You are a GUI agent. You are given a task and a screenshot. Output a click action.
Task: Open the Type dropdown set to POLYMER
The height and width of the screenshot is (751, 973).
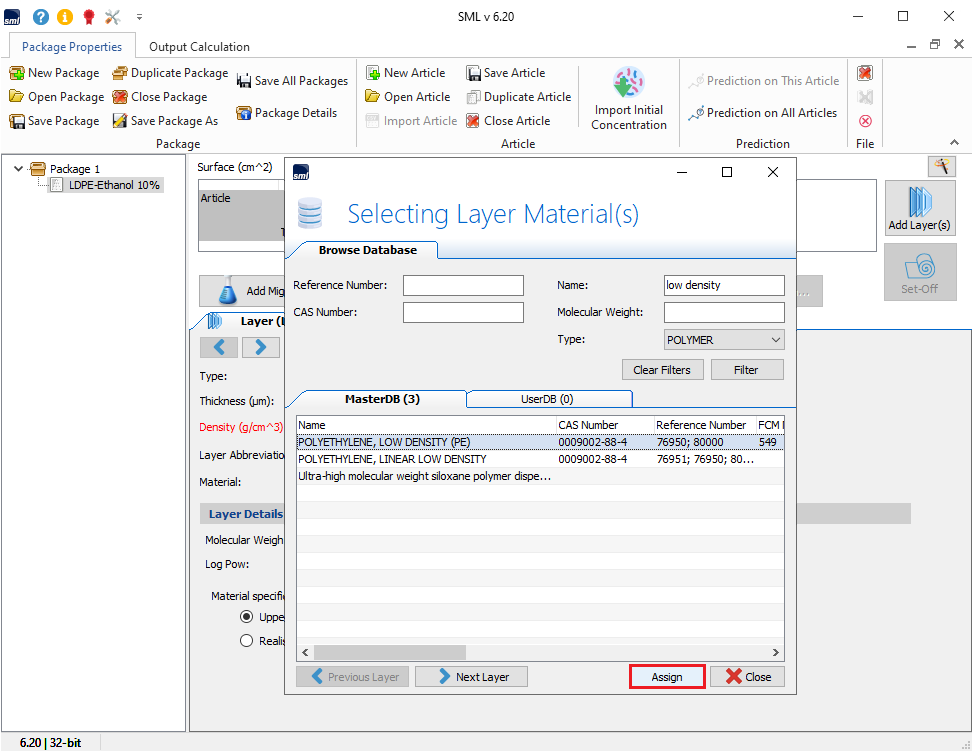click(724, 340)
